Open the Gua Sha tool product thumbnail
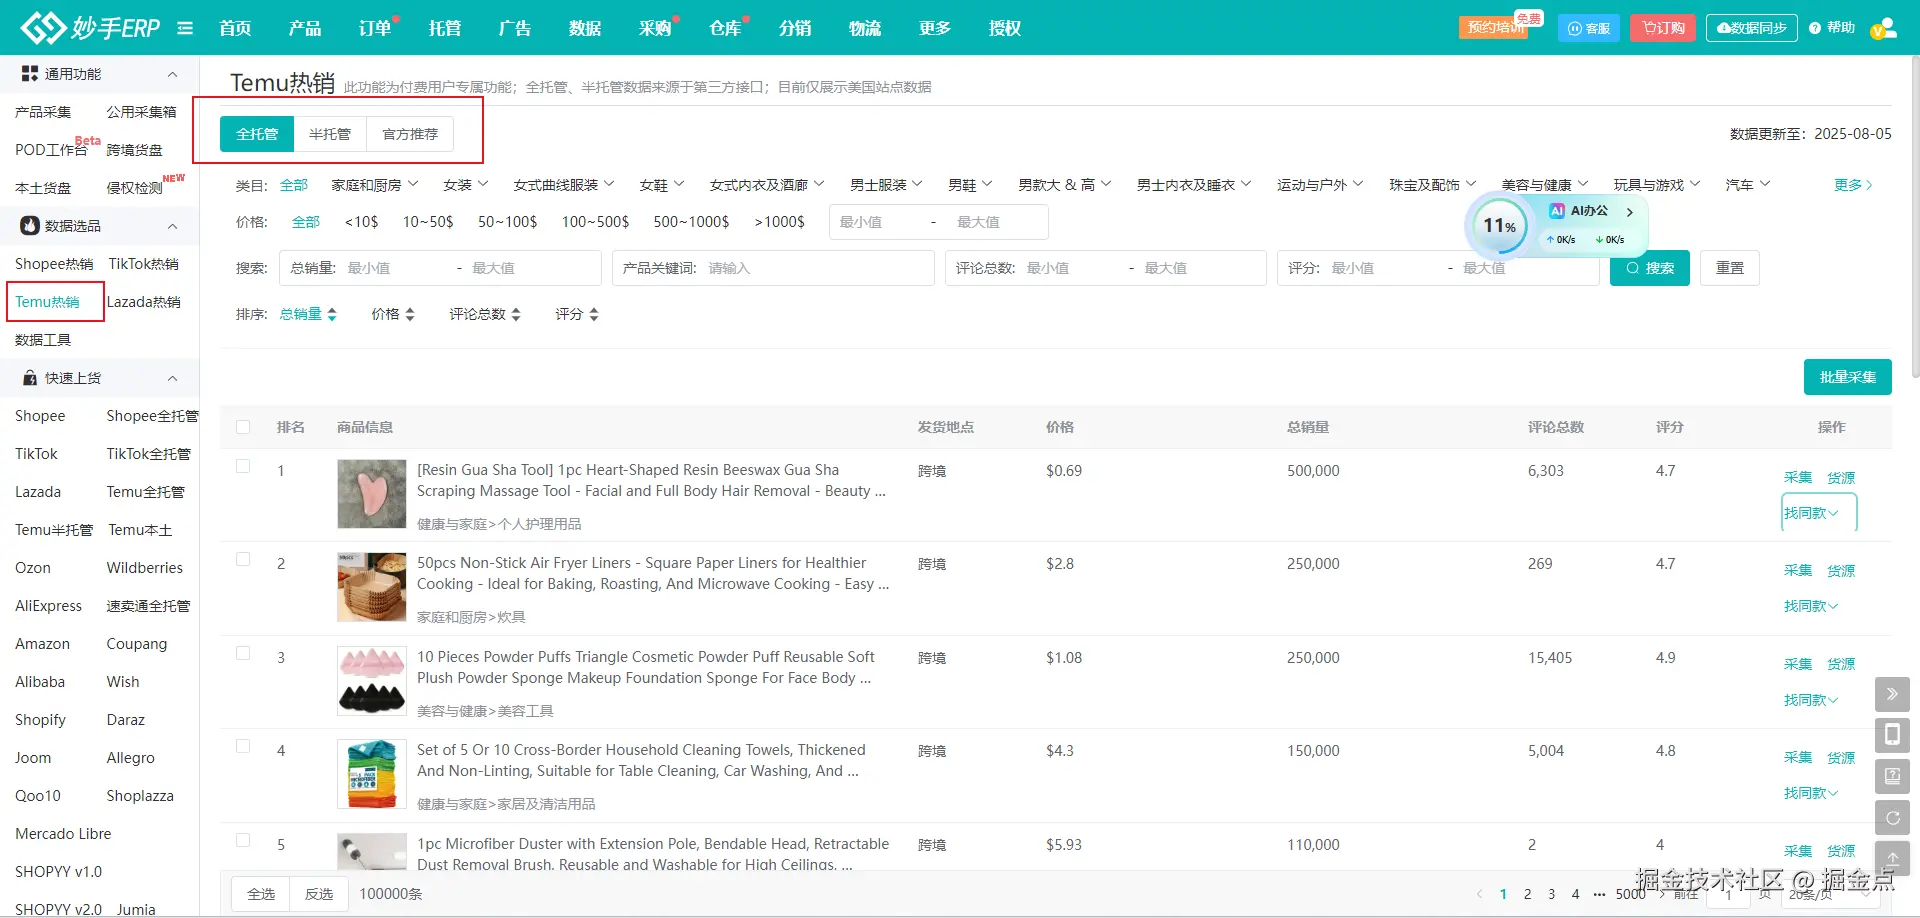This screenshot has width=1920, height=918. click(372, 494)
